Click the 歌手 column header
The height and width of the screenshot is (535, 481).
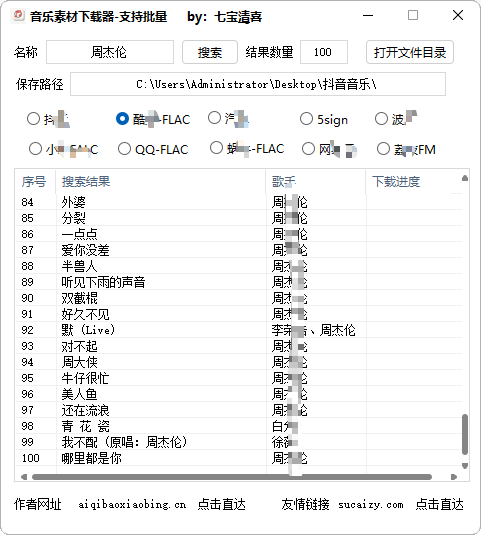point(284,182)
